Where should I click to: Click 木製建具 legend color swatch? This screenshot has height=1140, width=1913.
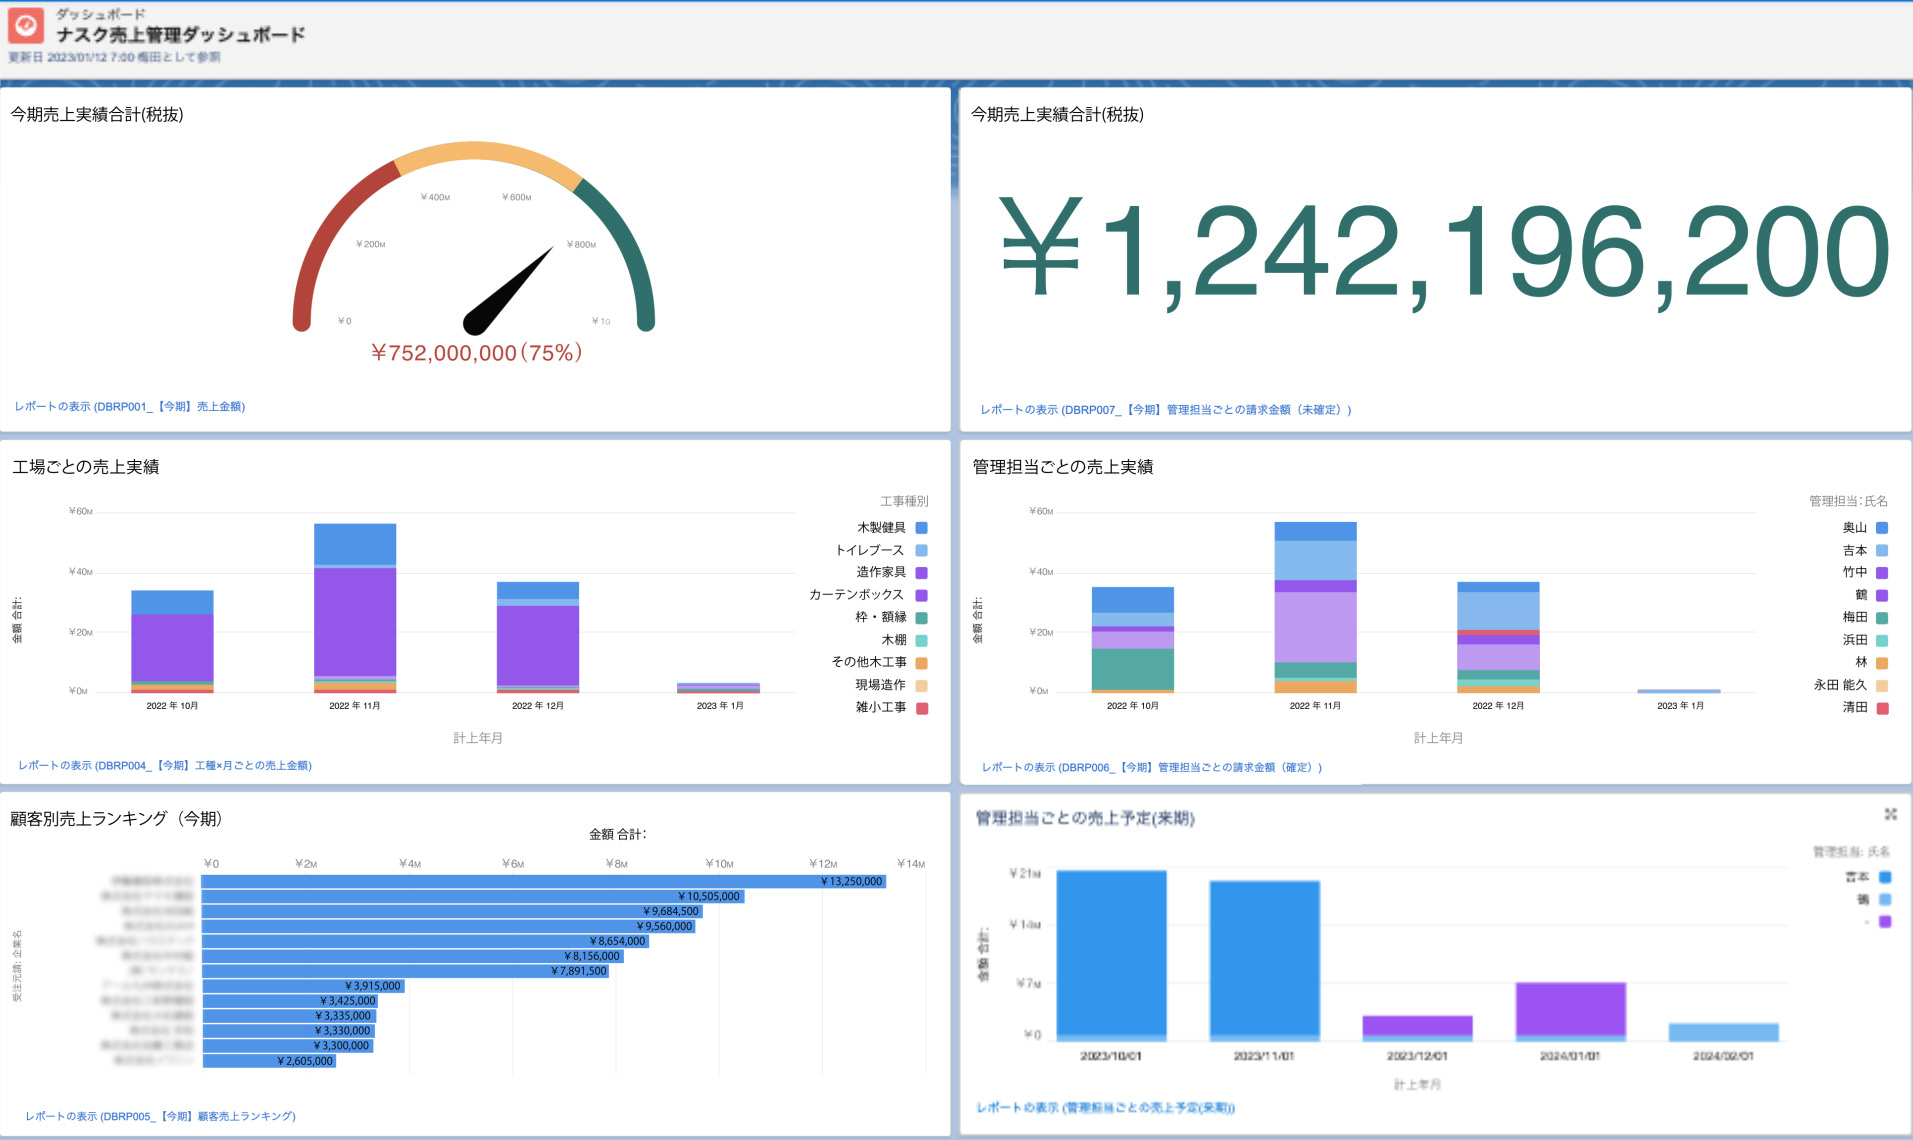point(922,528)
